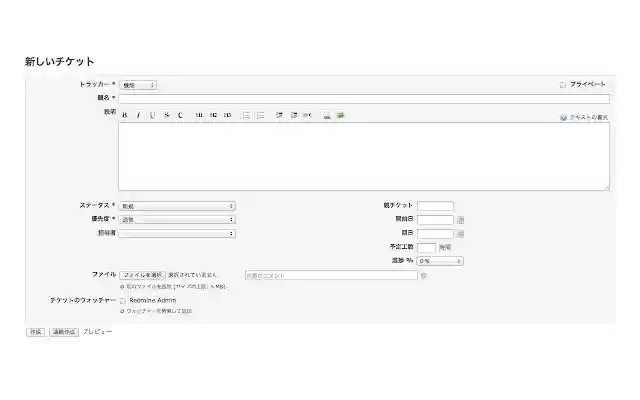Focus the estimated hours input field
Screen dimensions: 640x400
(x=427, y=248)
